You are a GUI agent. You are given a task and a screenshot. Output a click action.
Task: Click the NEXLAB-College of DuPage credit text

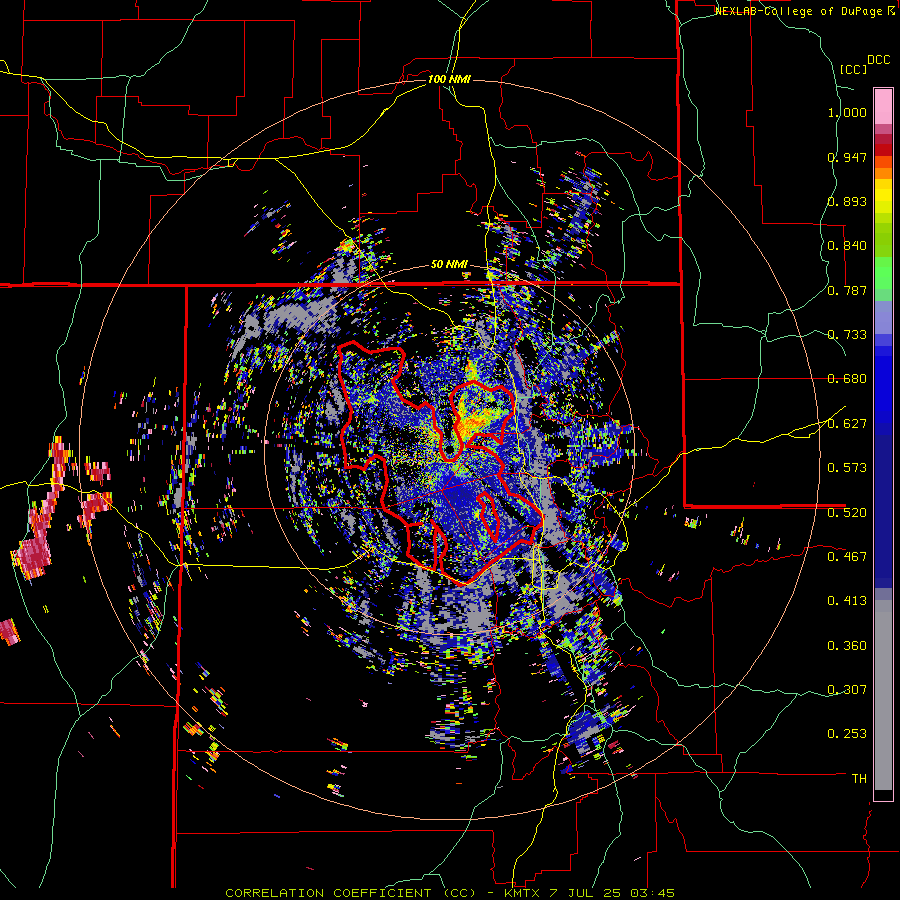(x=803, y=11)
